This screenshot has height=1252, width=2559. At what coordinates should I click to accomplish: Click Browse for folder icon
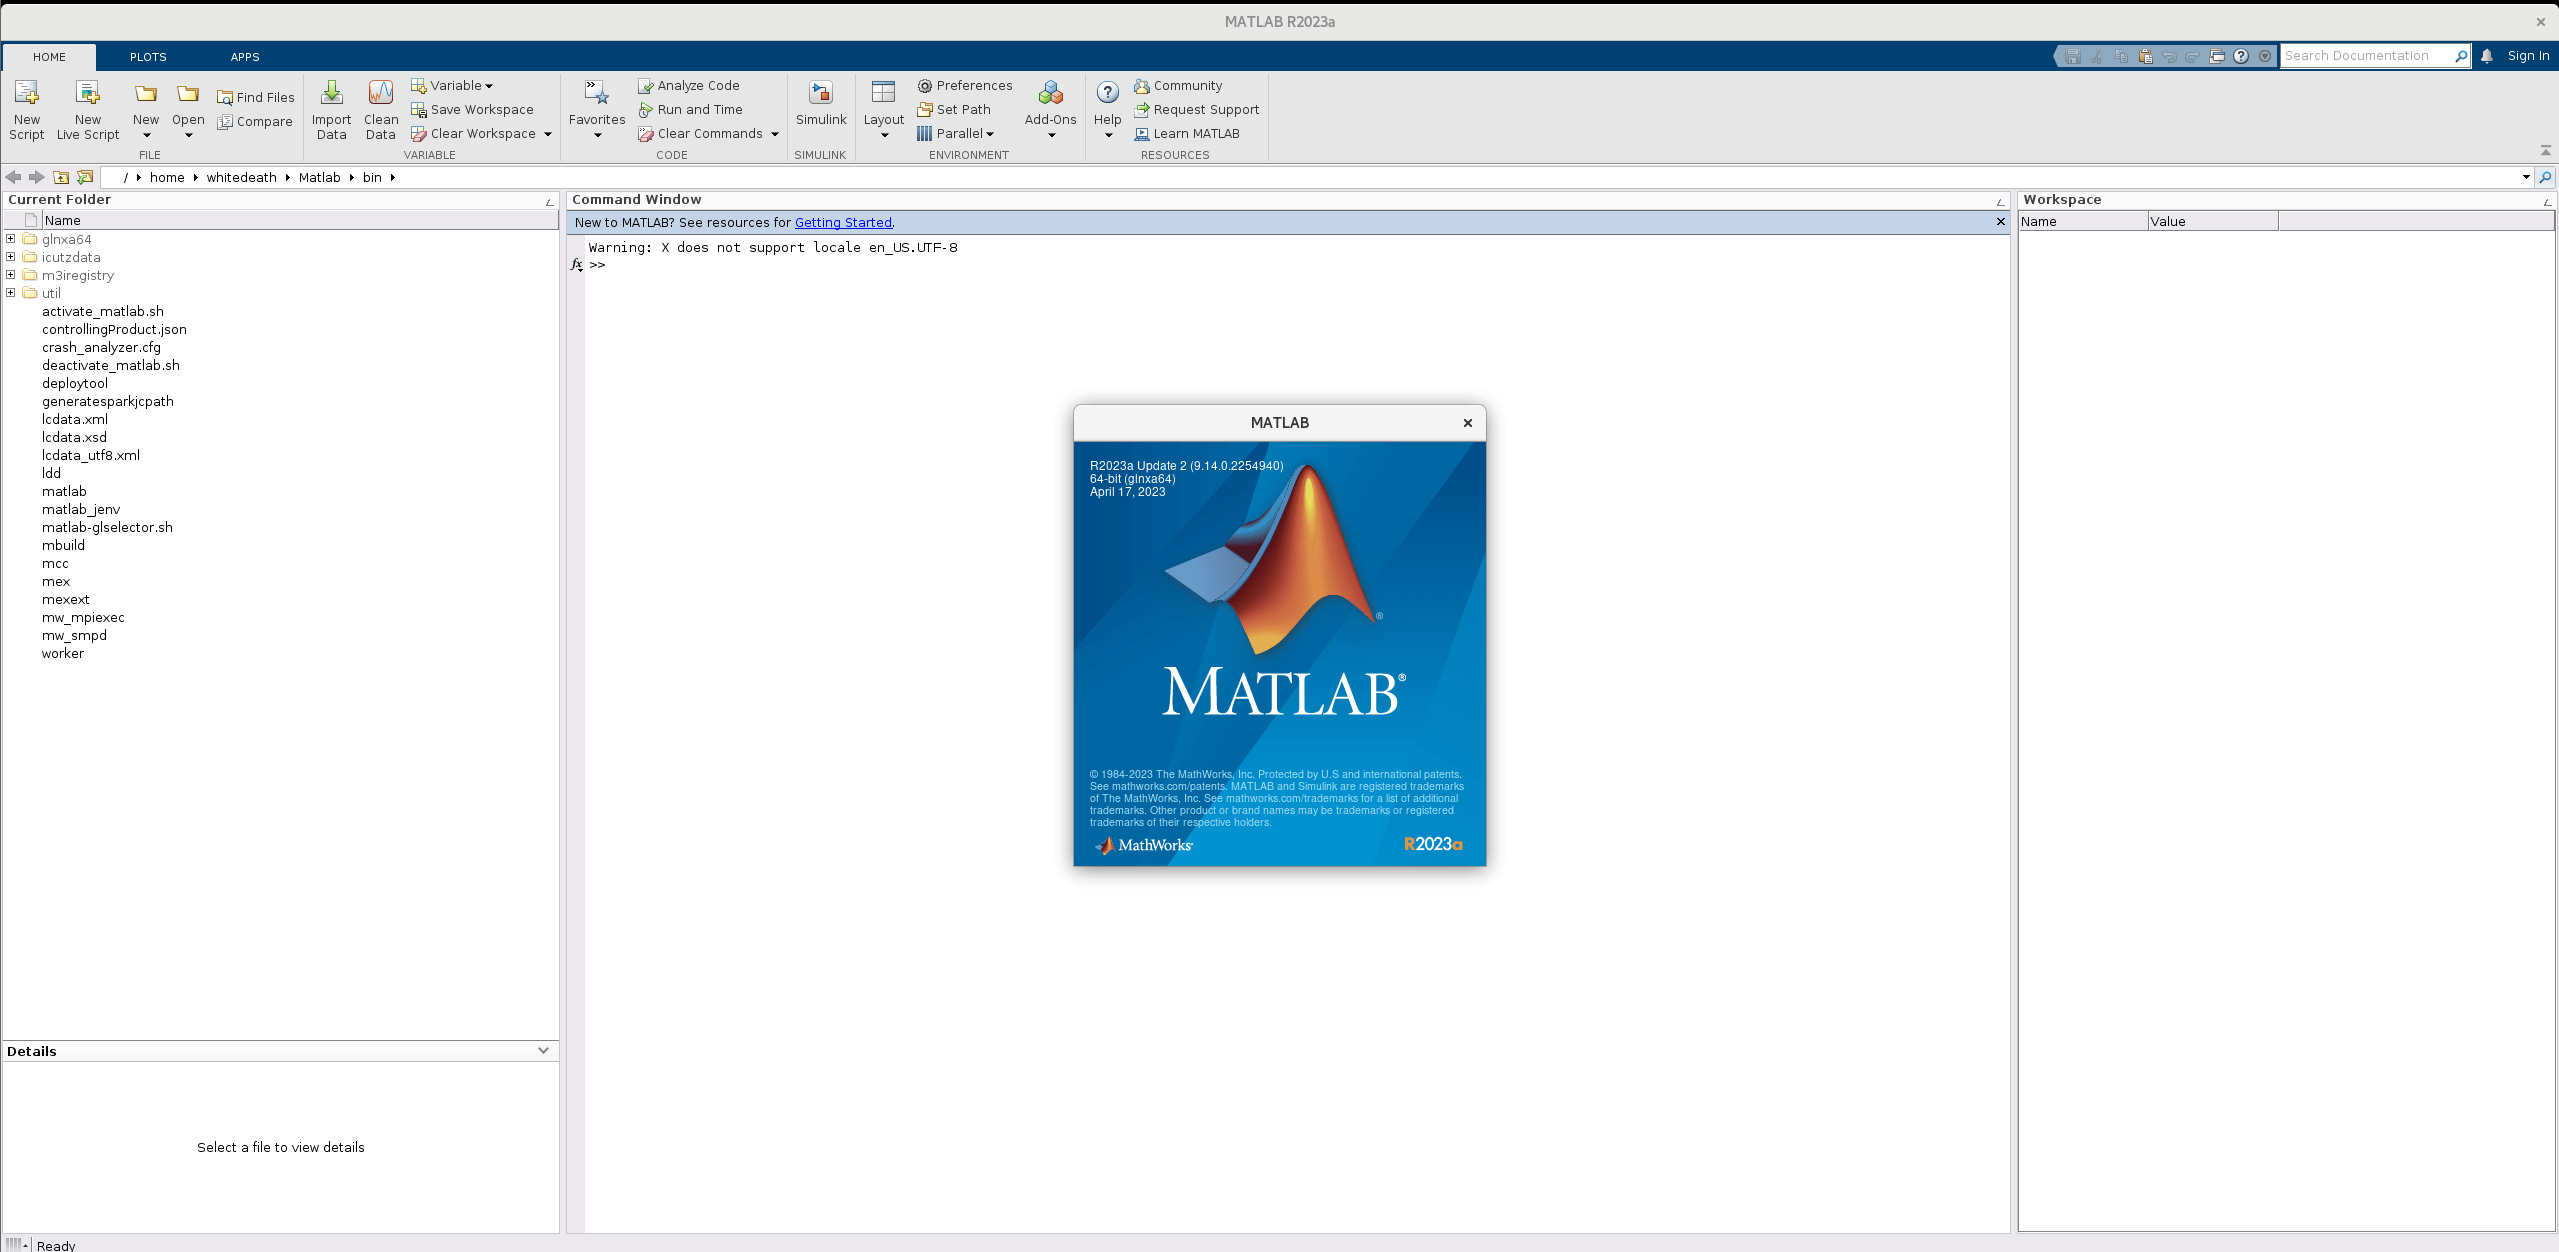click(x=85, y=177)
